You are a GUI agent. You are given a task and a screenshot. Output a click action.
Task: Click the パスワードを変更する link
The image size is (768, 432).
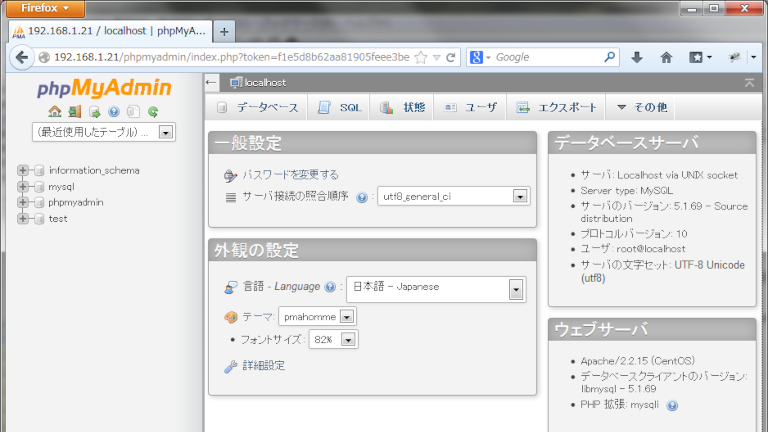pyautogui.click(x=290, y=175)
